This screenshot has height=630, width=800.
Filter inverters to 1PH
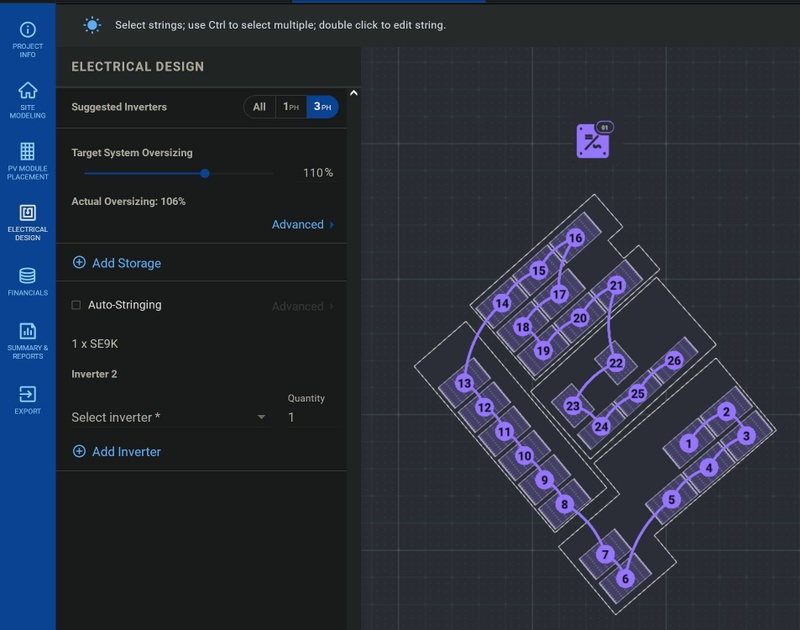[x=291, y=107]
